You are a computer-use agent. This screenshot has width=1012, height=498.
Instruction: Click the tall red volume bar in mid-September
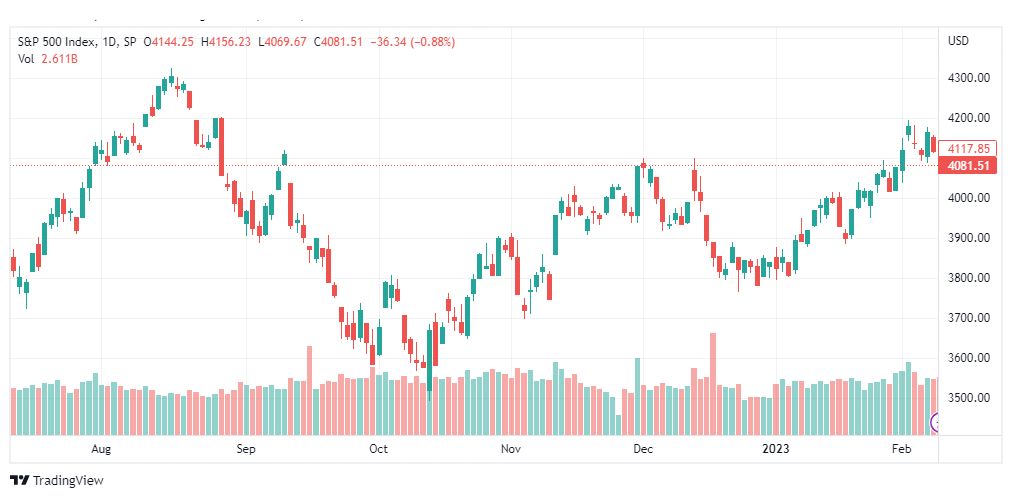point(309,390)
